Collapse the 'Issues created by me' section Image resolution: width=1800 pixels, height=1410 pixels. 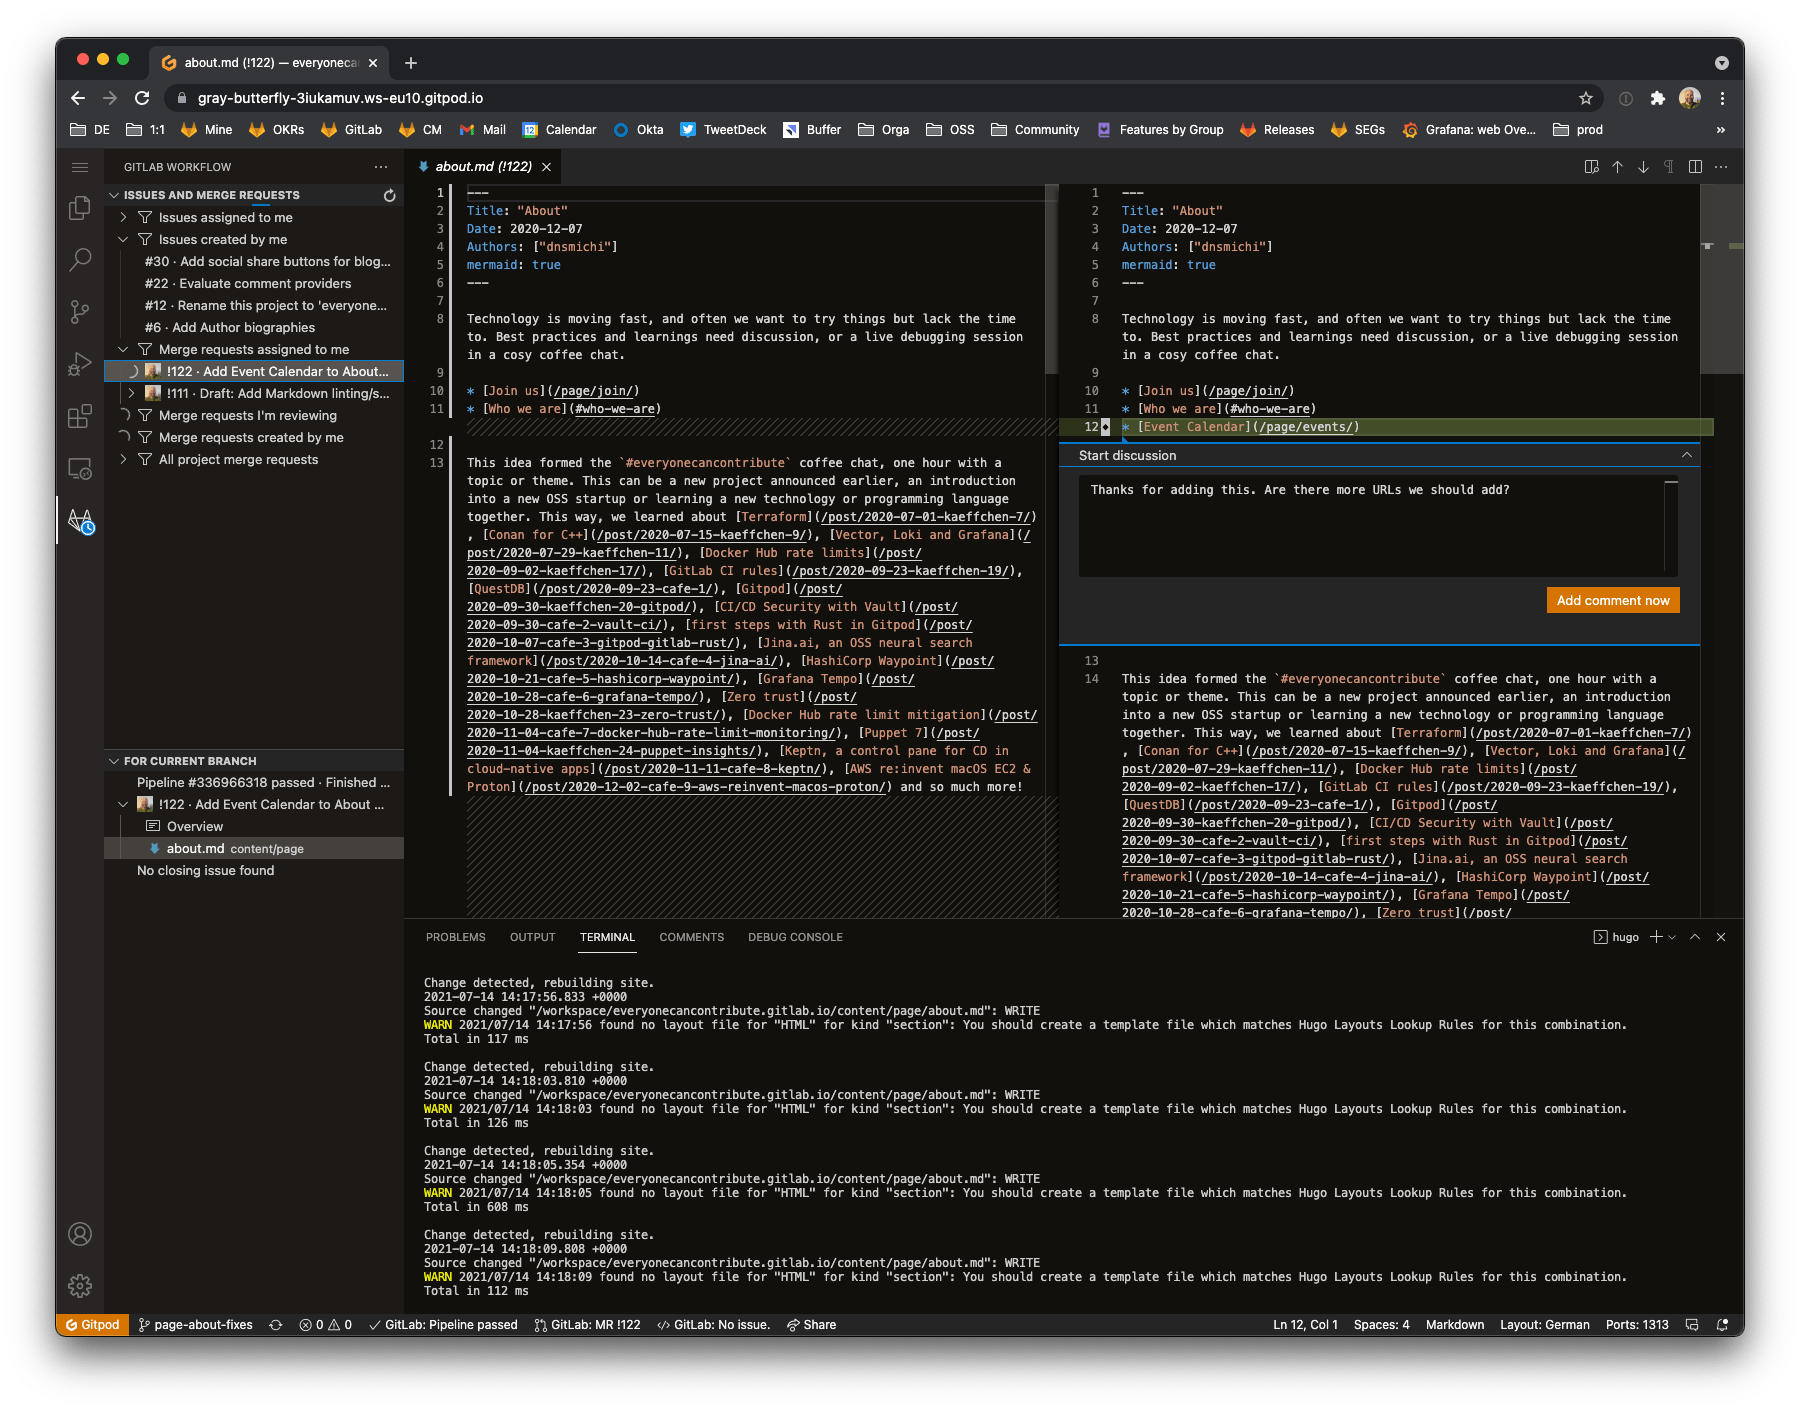click(124, 239)
